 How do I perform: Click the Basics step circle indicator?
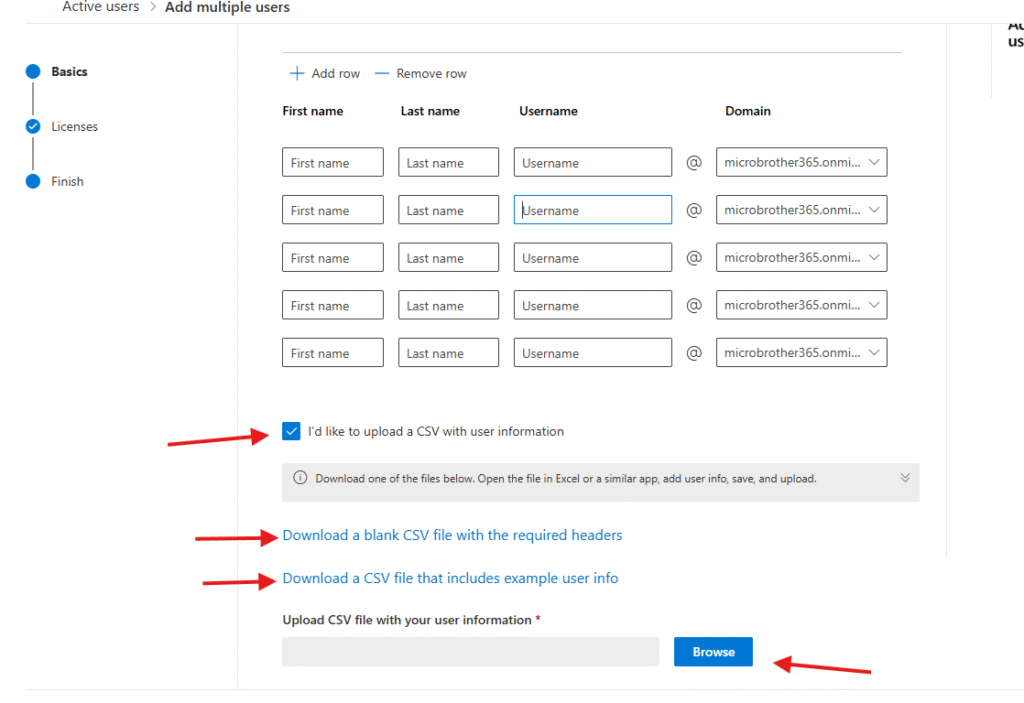tap(33, 72)
